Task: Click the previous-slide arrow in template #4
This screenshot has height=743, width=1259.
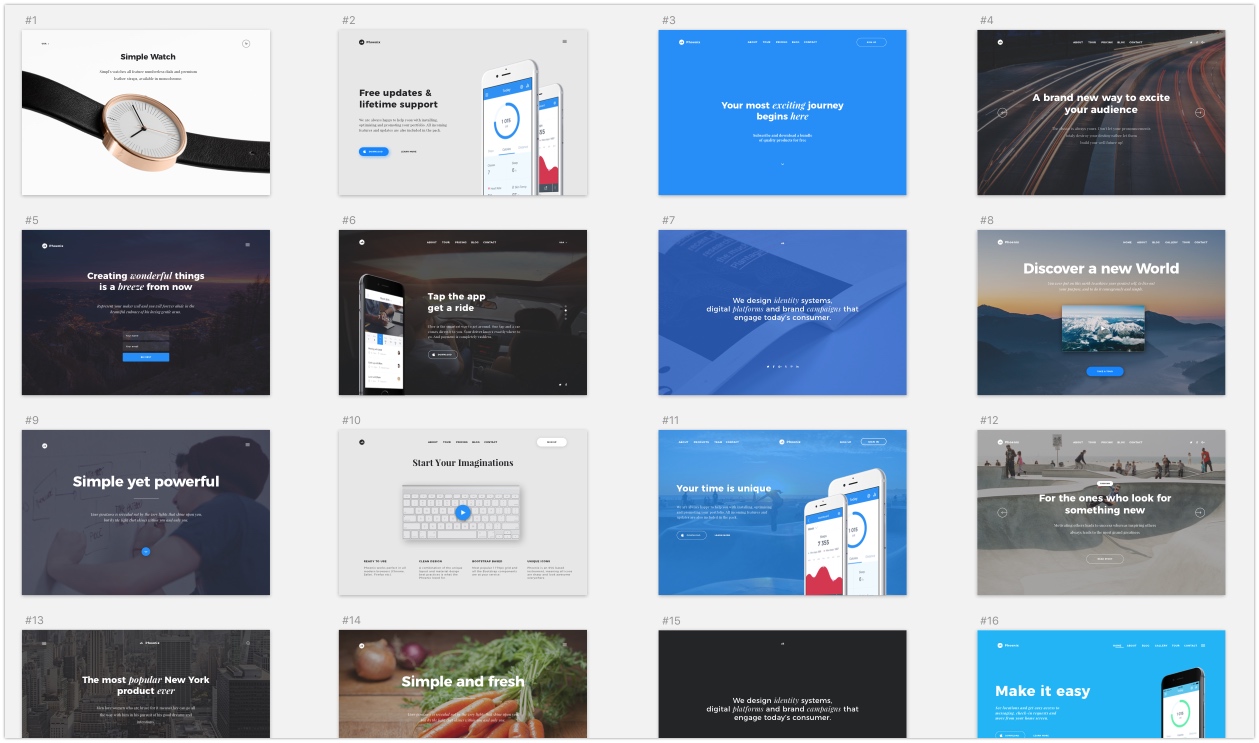Action: (1002, 113)
